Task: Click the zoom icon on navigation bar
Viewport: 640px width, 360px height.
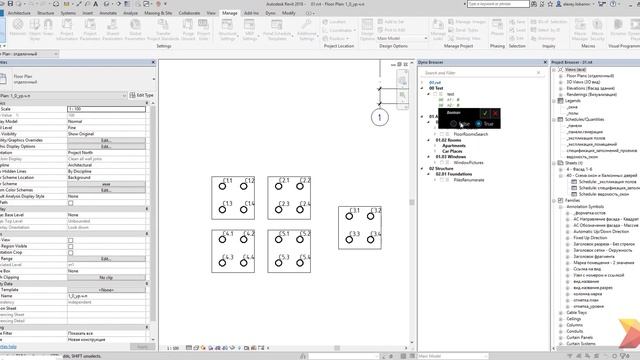Action: [402, 96]
